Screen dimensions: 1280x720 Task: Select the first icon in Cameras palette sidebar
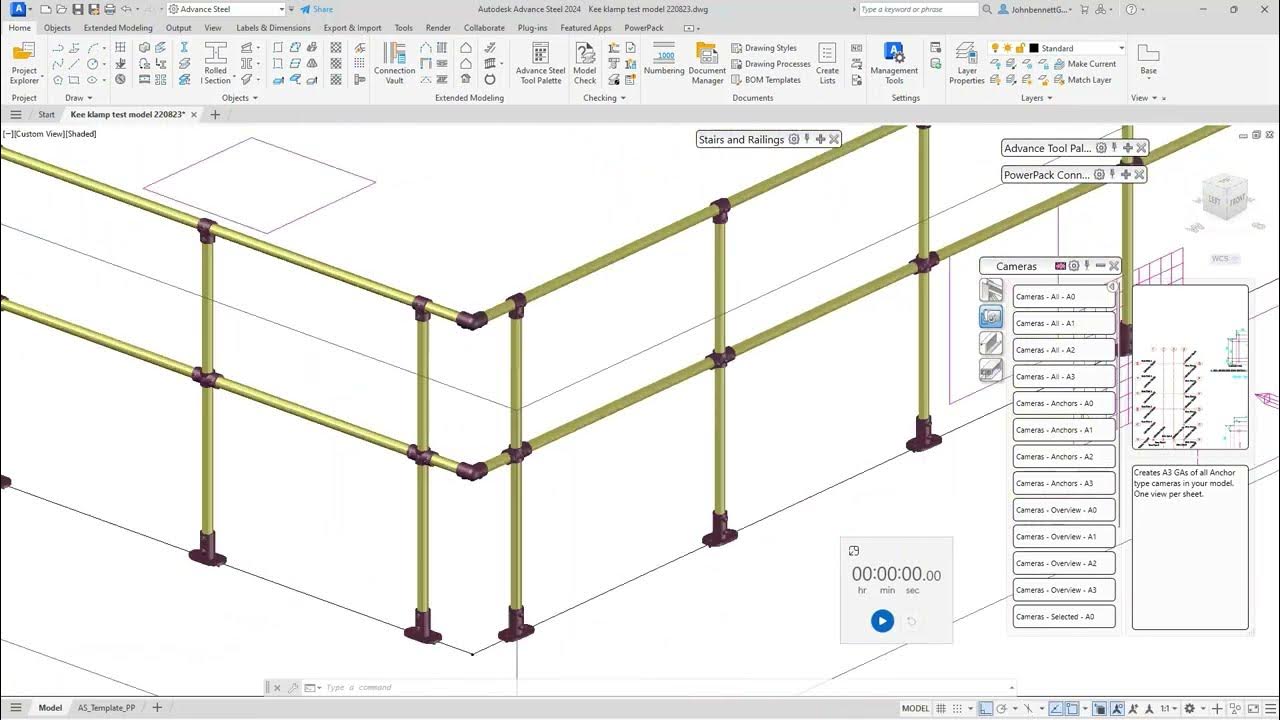coord(991,290)
